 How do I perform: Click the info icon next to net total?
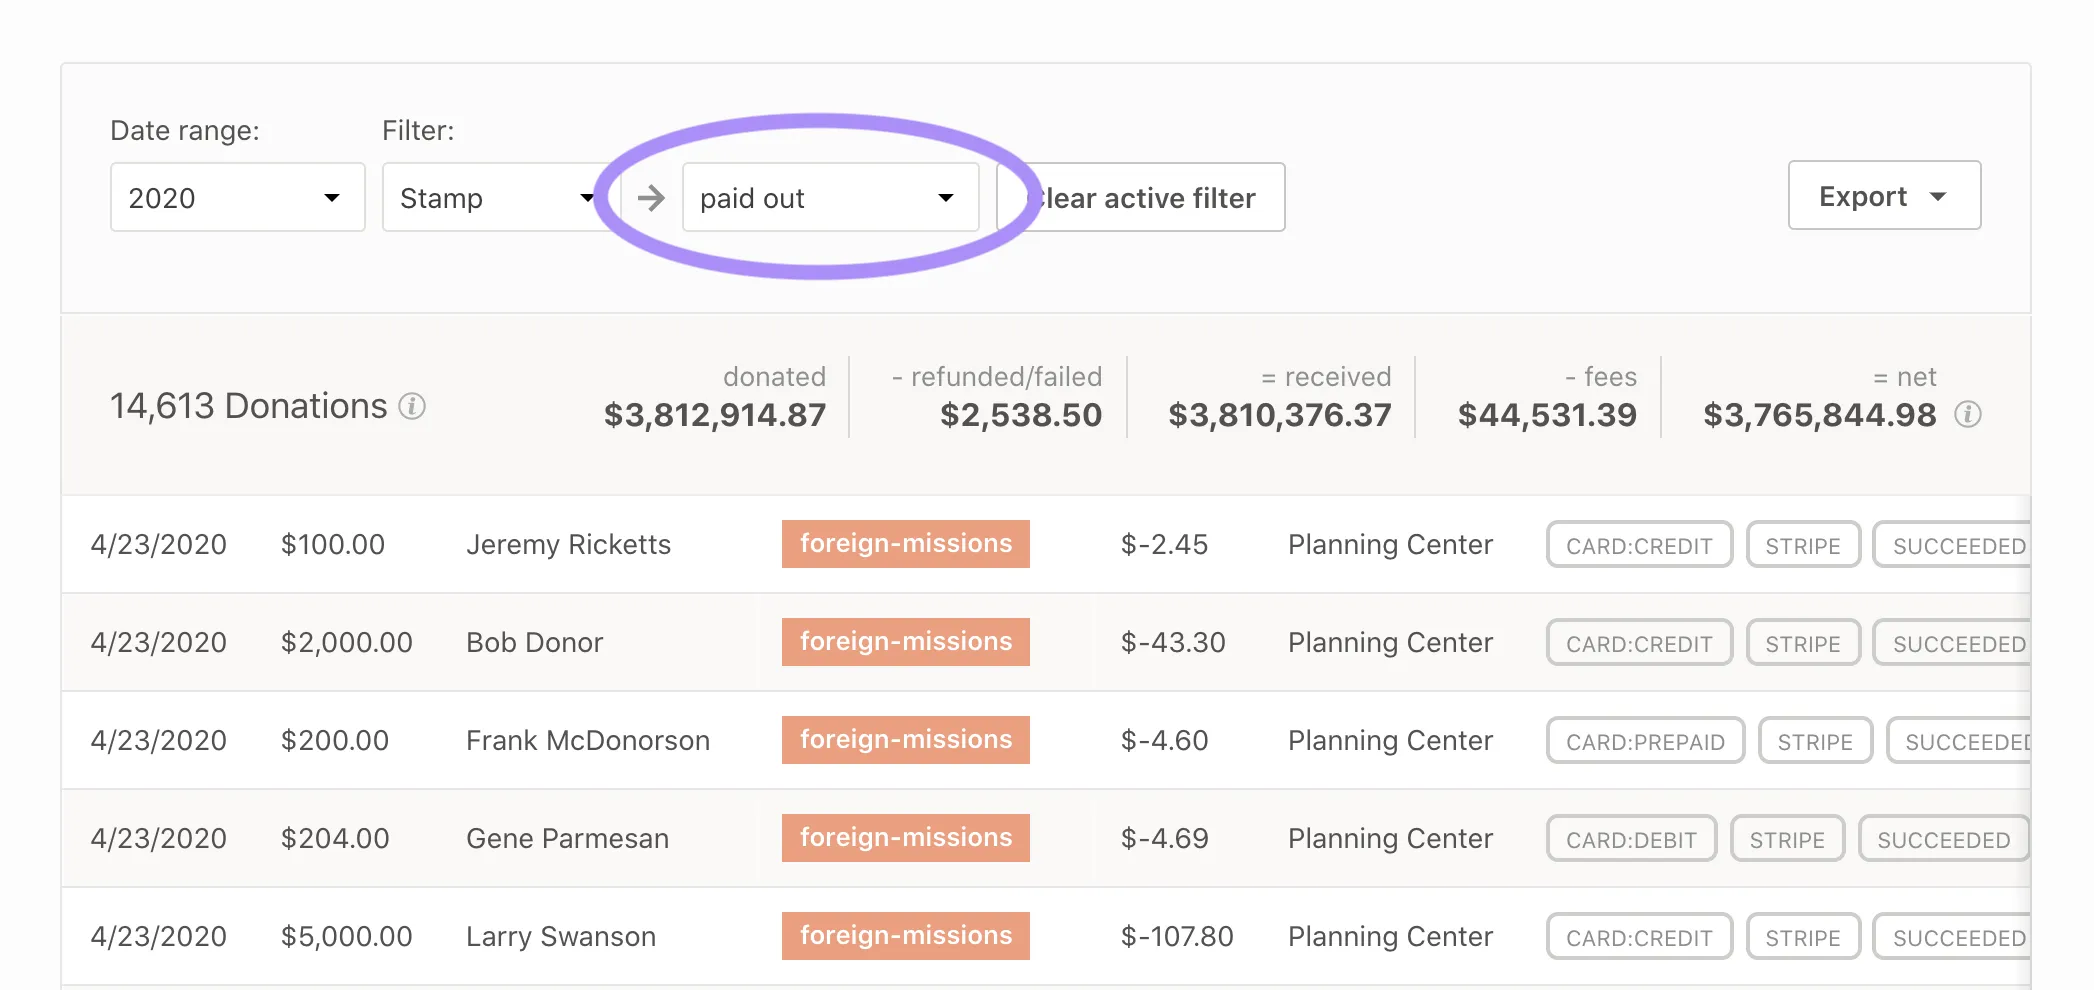[x=1967, y=414]
